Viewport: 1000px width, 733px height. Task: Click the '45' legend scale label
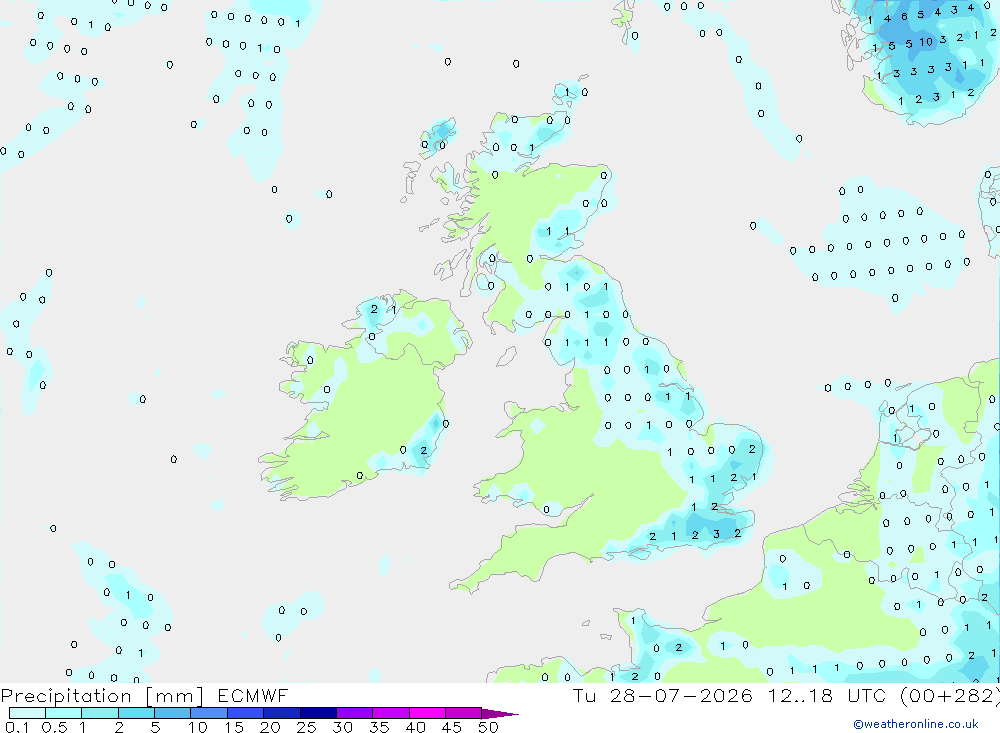(x=452, y=727)
